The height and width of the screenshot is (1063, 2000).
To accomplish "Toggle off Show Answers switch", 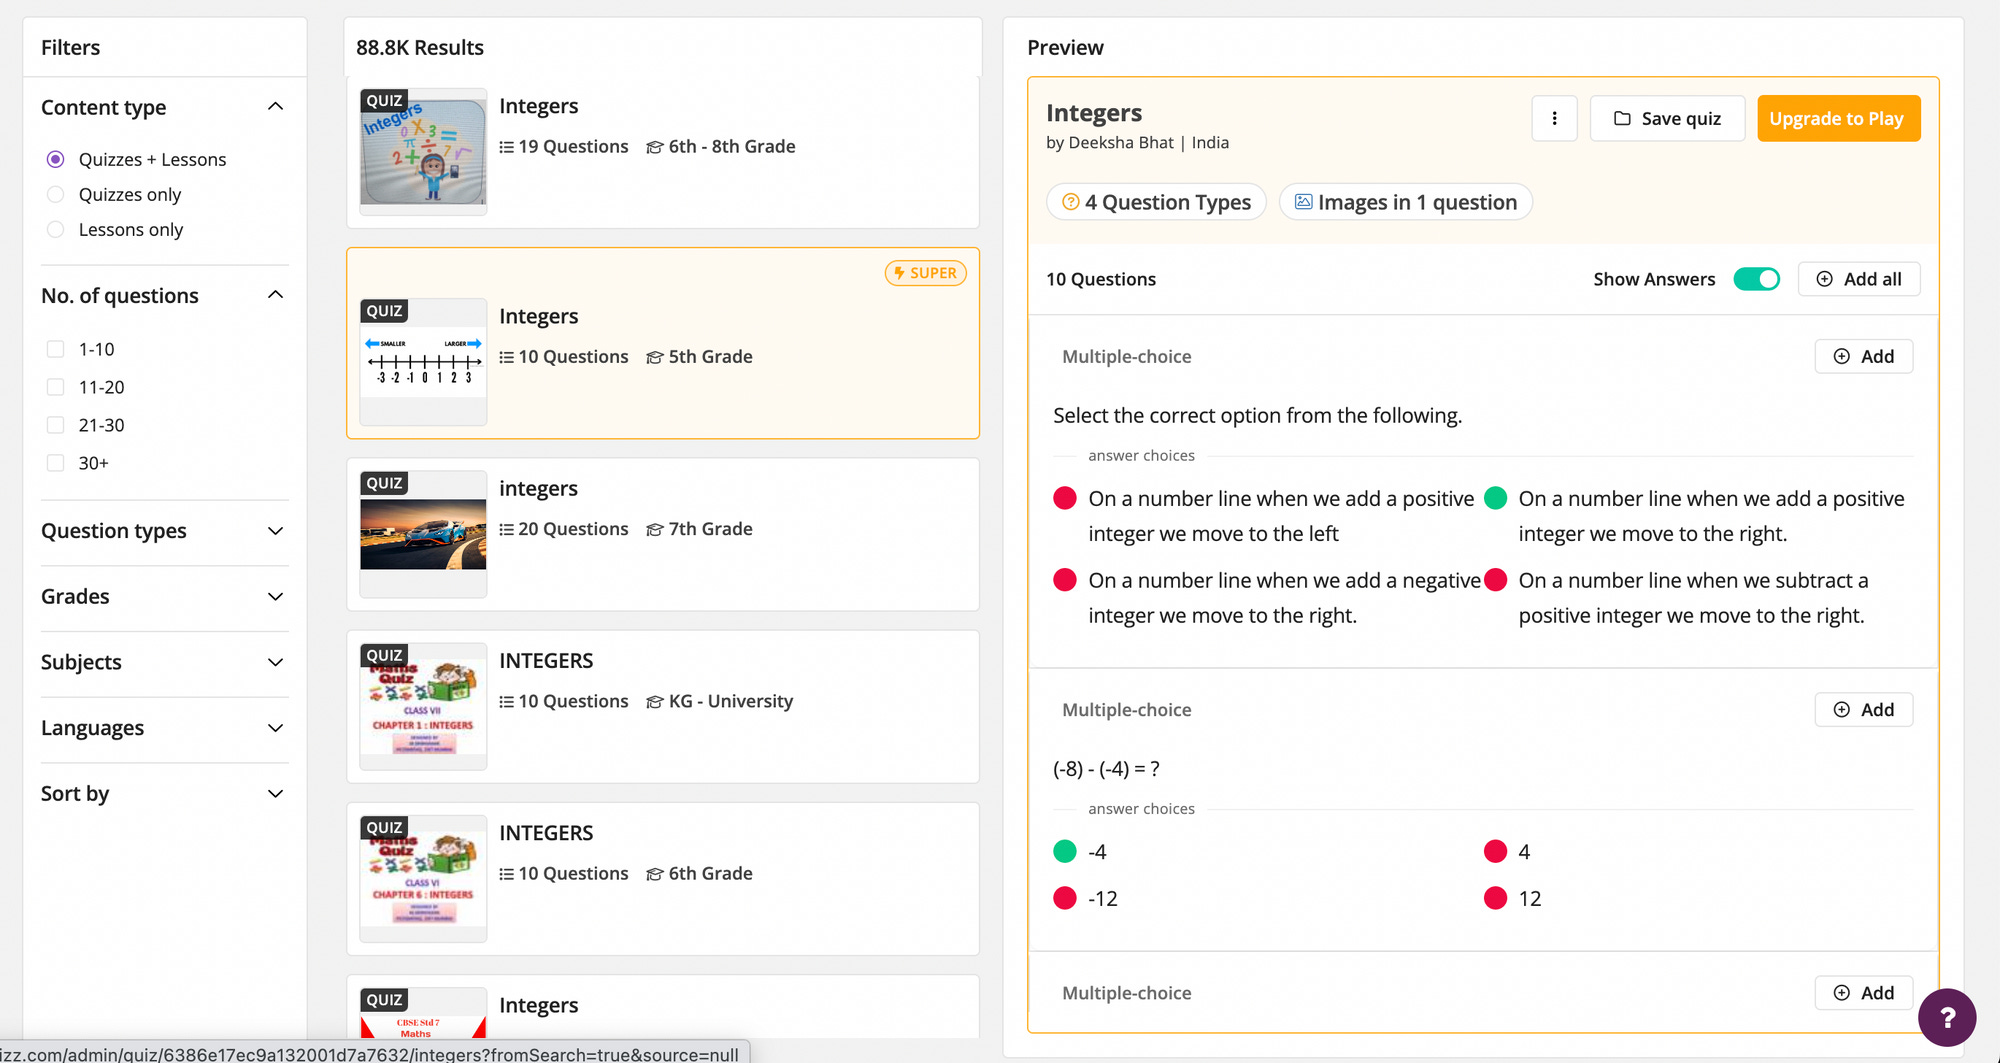I will click(1756, 279).
